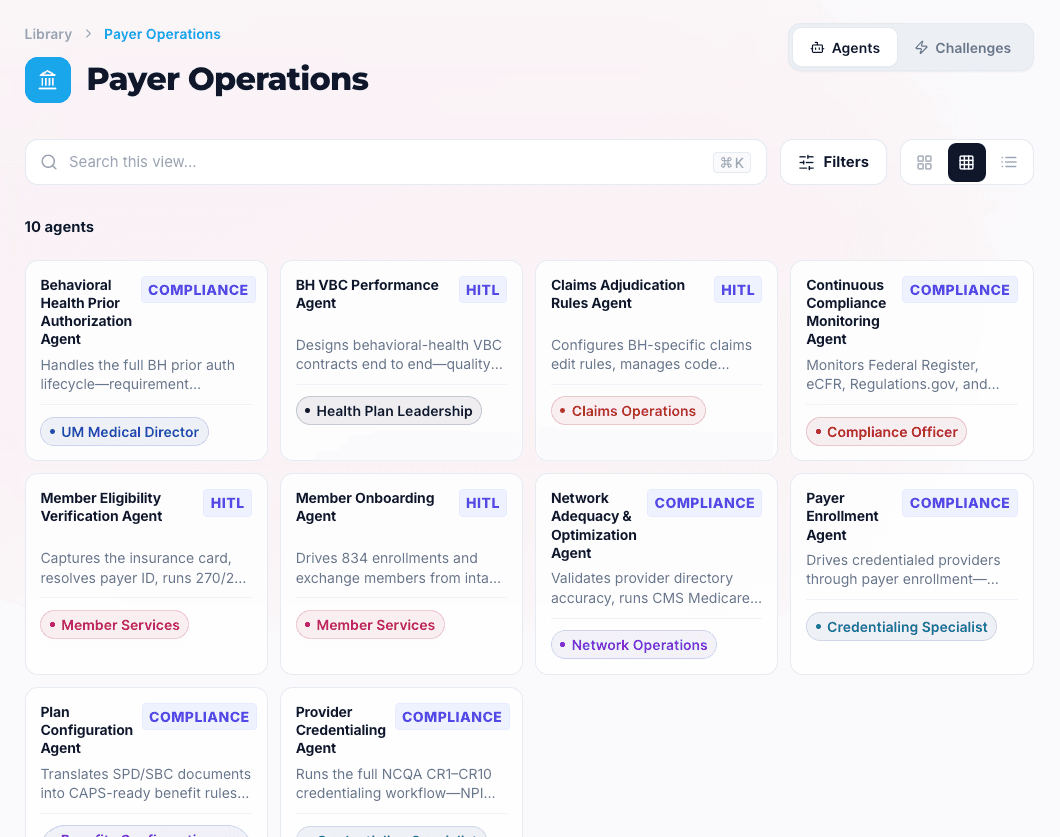1060x837 pixels.
Task: Click COMPLIANCE badge on Provider Credentialing card
Action: click(x=452, y=717)
